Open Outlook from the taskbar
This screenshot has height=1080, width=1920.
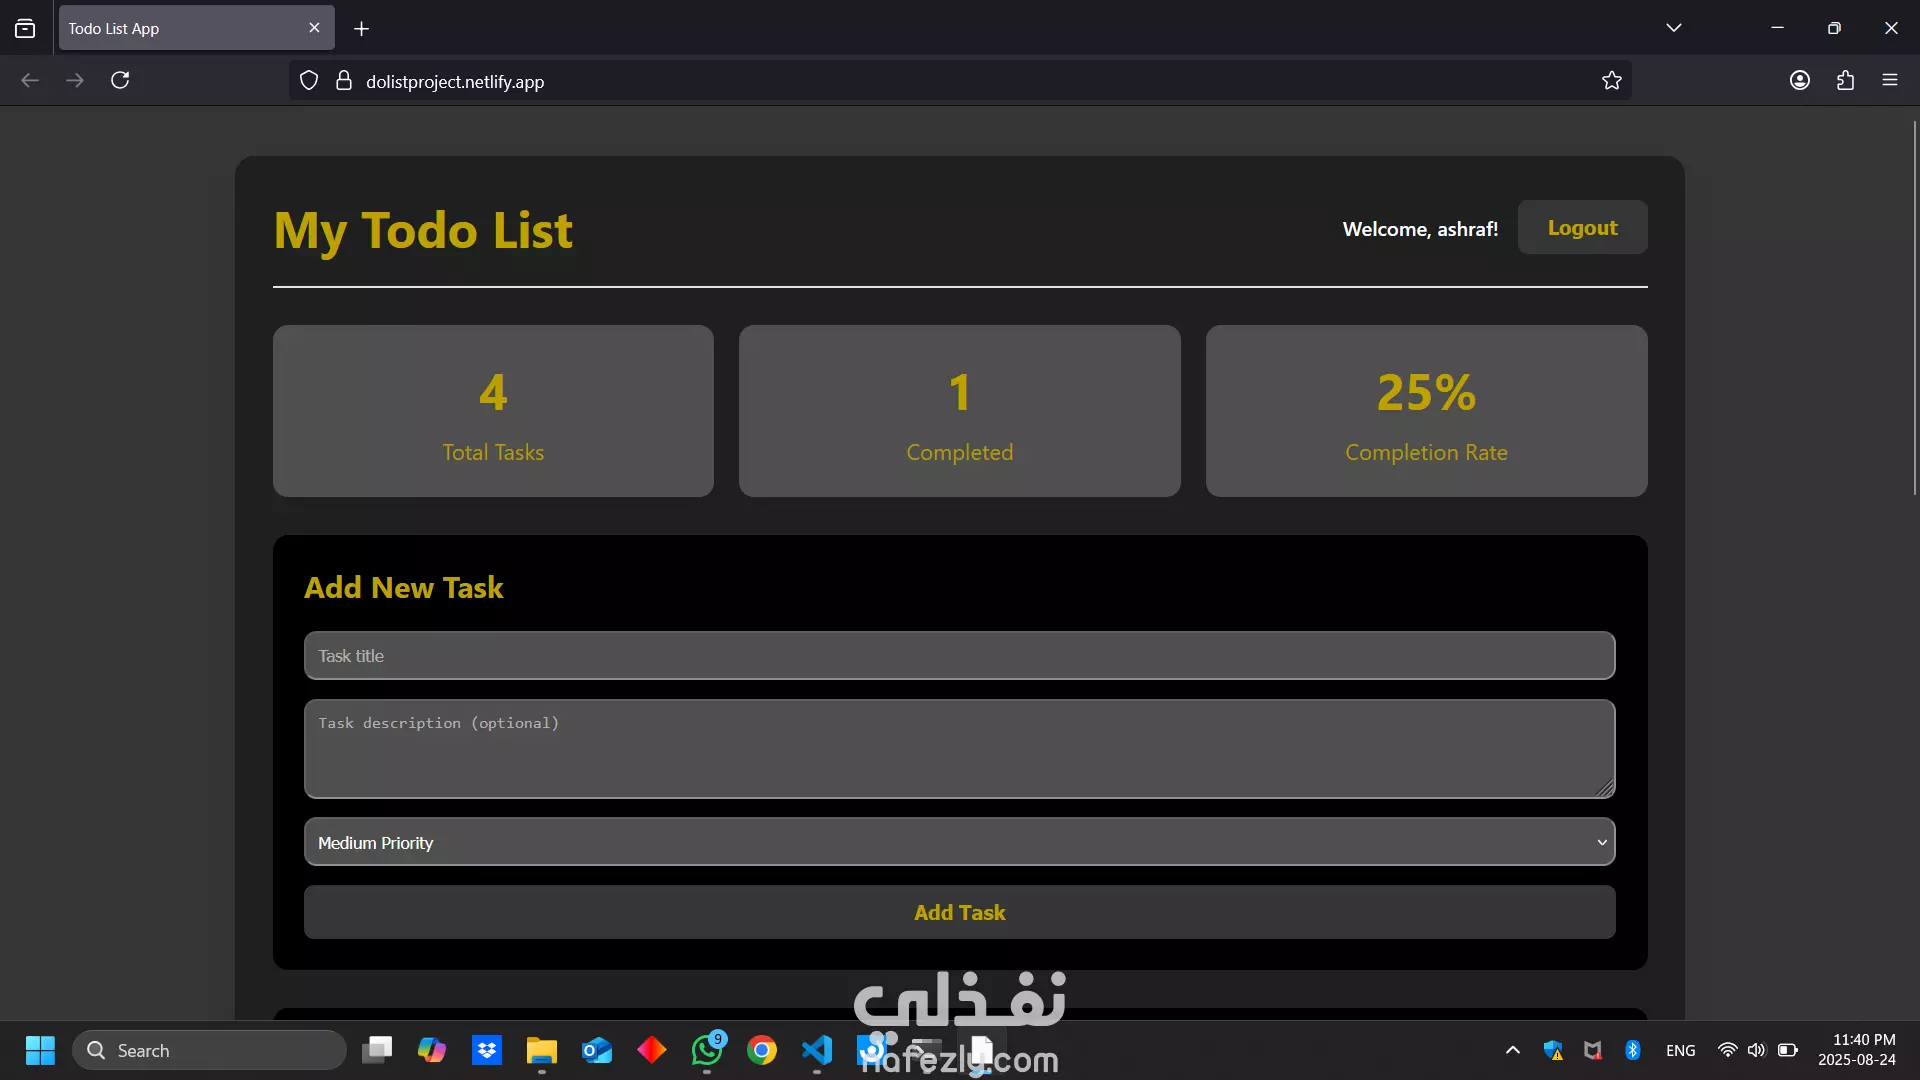point(597,1050)
